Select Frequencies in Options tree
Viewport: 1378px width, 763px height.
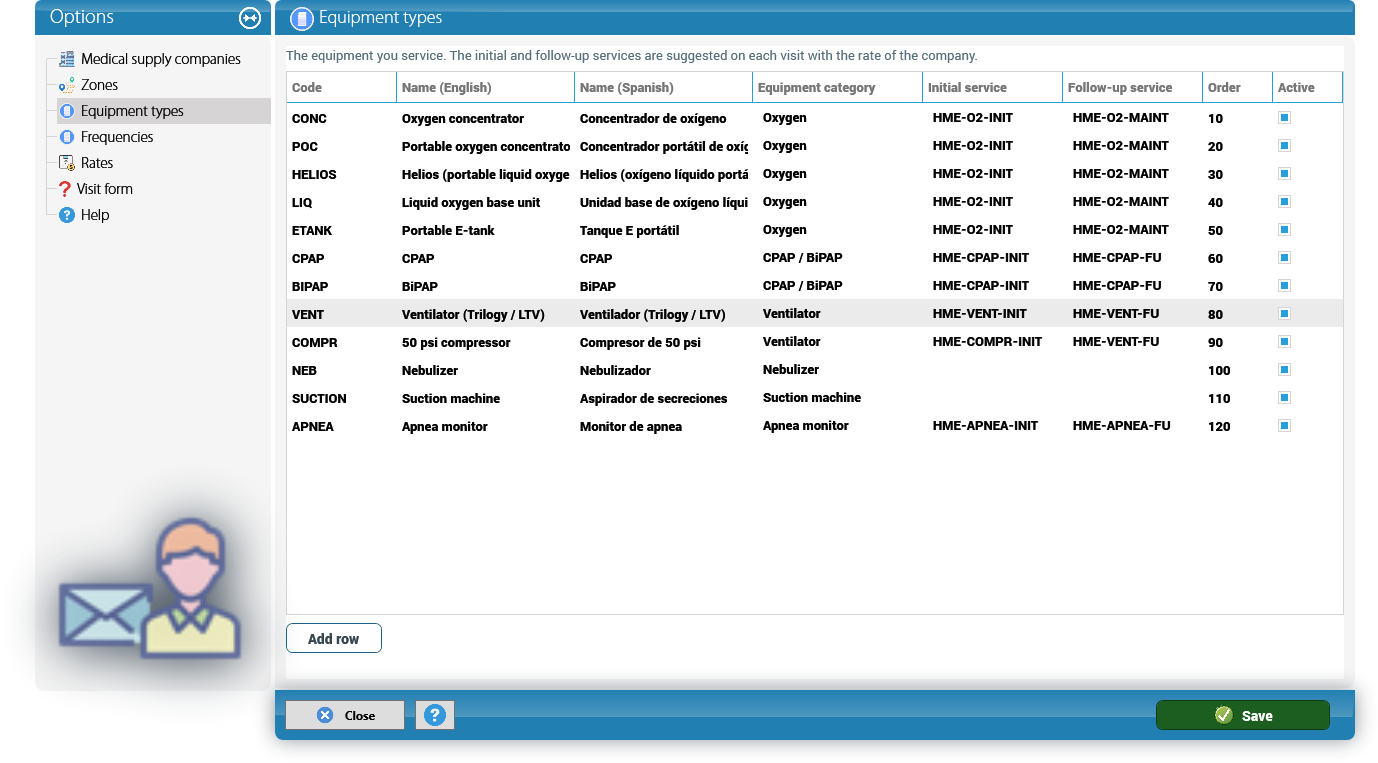click(x=117, y=137)
